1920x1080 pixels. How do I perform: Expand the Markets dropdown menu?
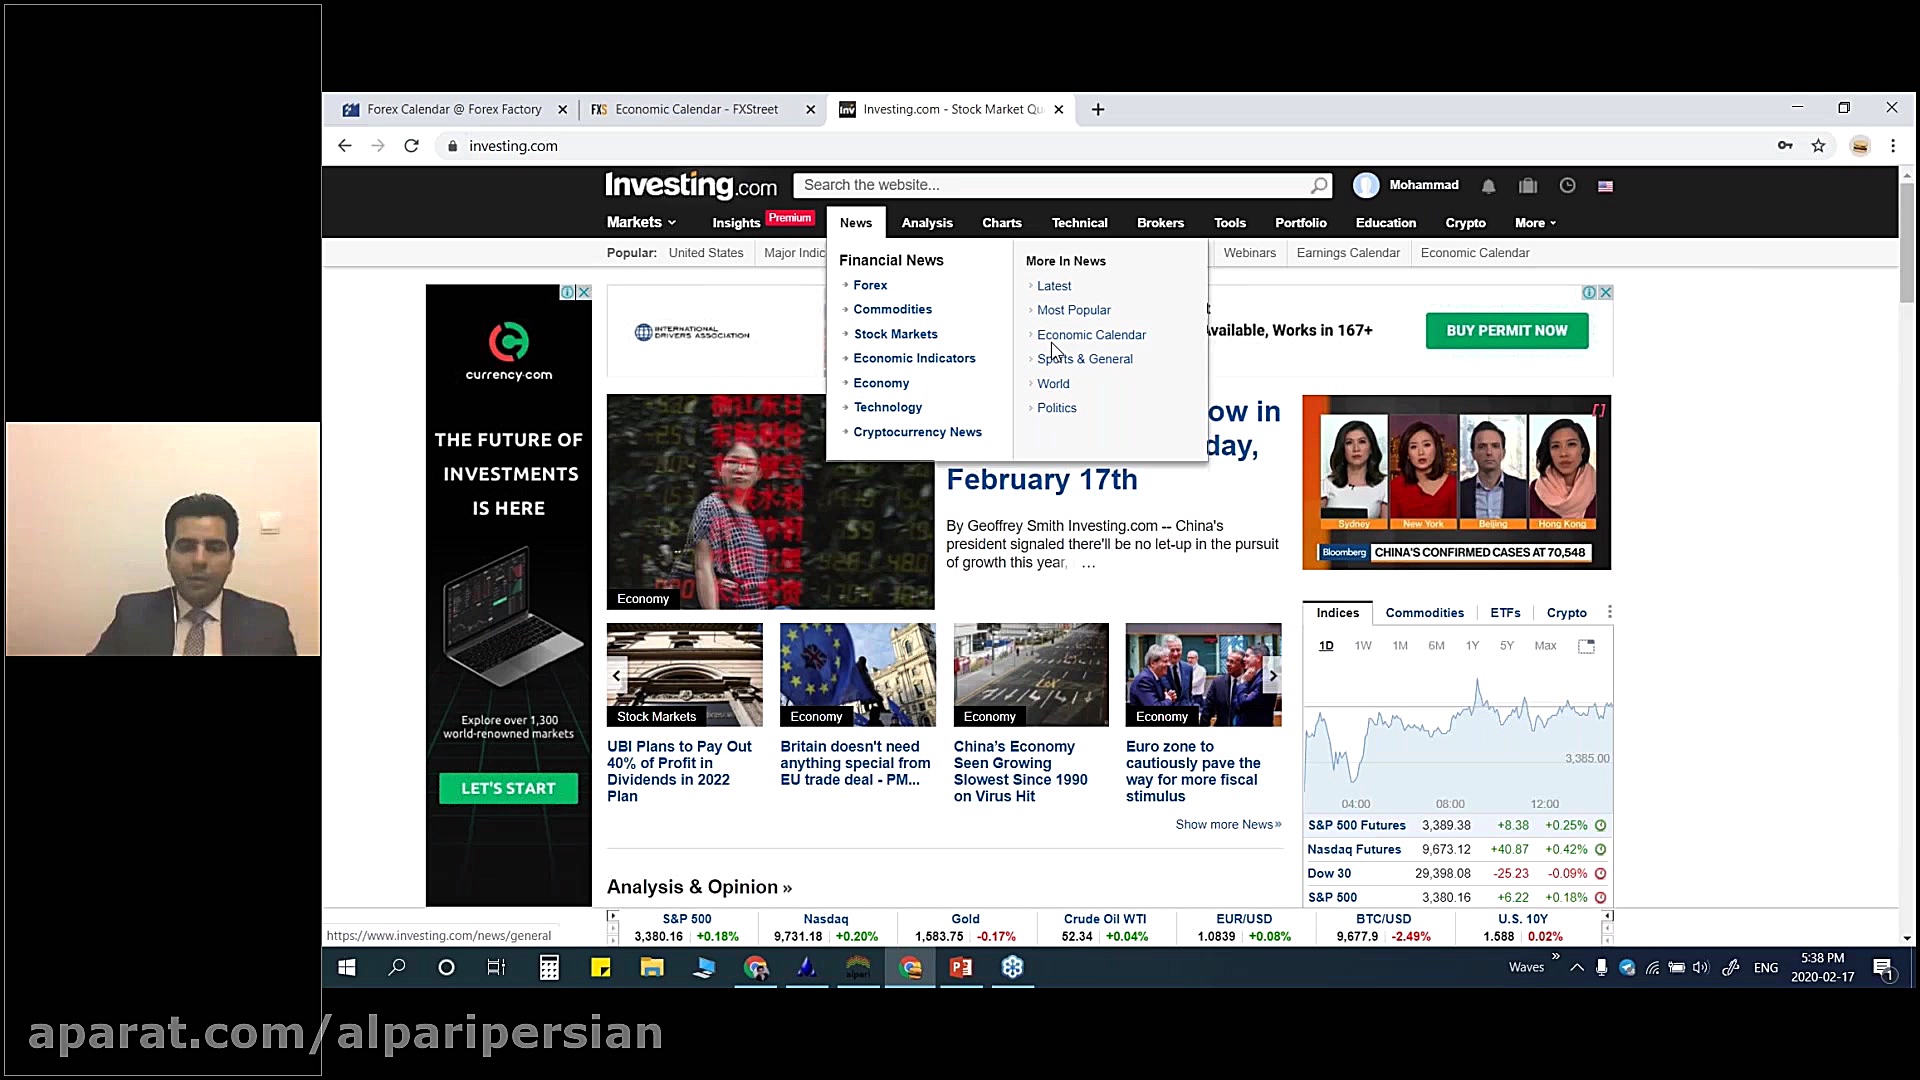coord(641,222)
